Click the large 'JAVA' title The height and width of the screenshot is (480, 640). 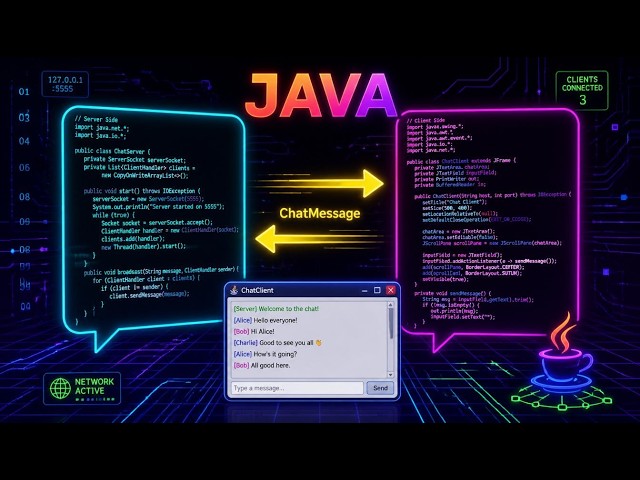coord(321,96)
